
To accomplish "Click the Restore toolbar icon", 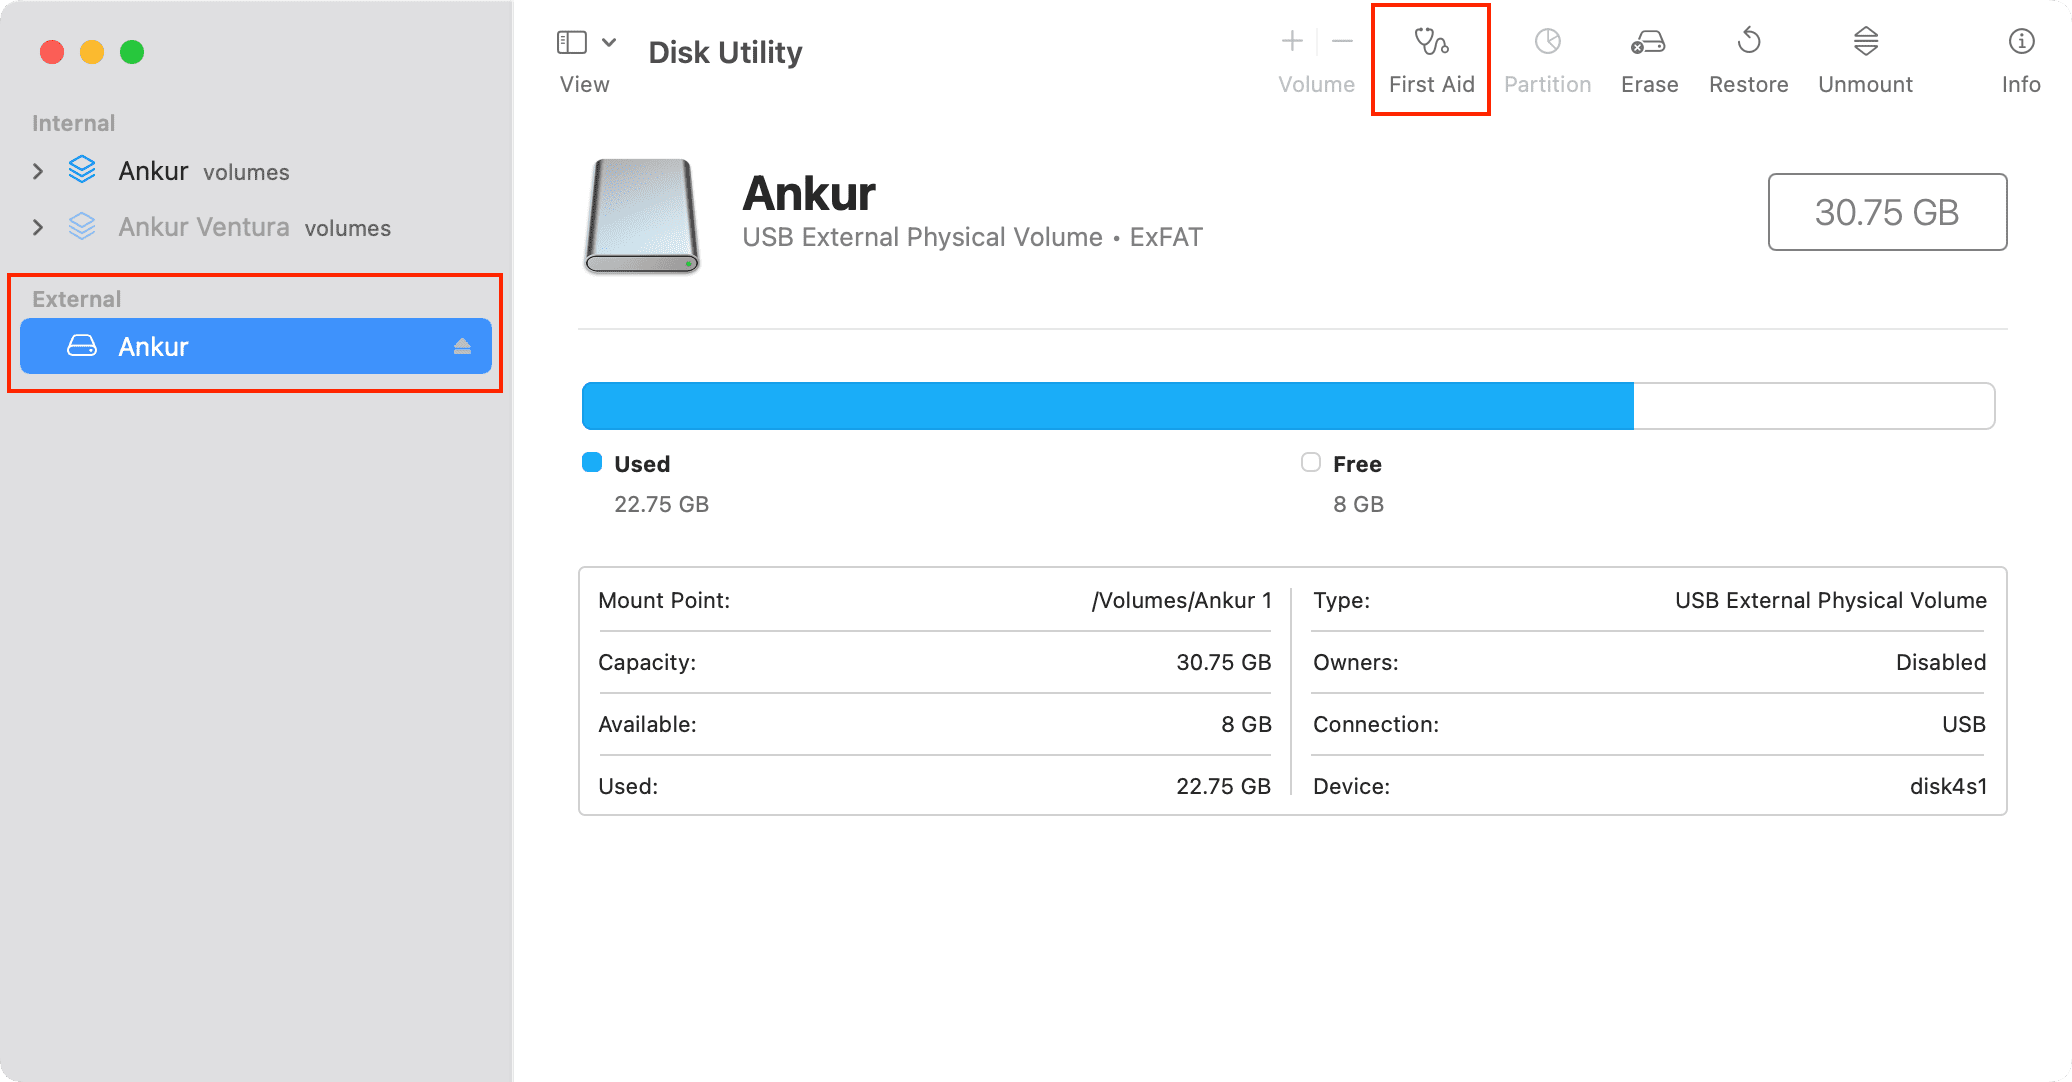I will click(x=1748, y=42).
